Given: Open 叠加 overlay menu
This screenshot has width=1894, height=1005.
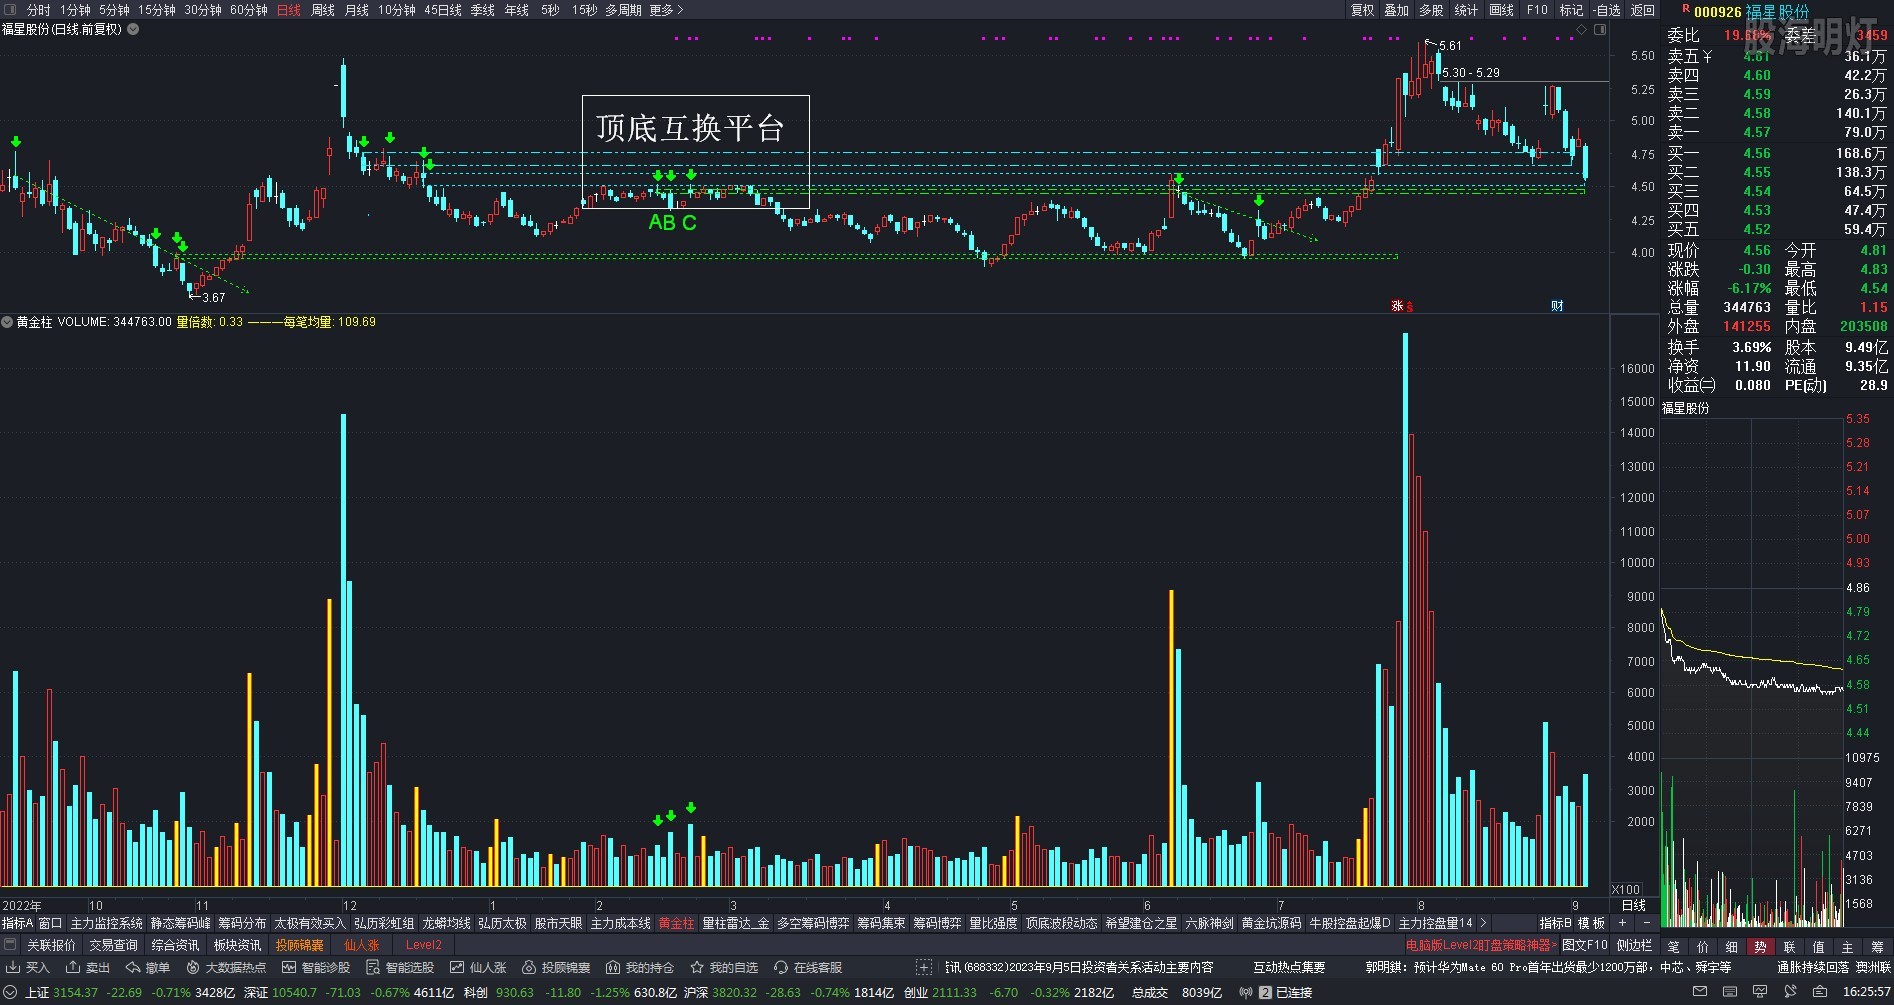Looking at the screenshot, I should pos(1396,10).
